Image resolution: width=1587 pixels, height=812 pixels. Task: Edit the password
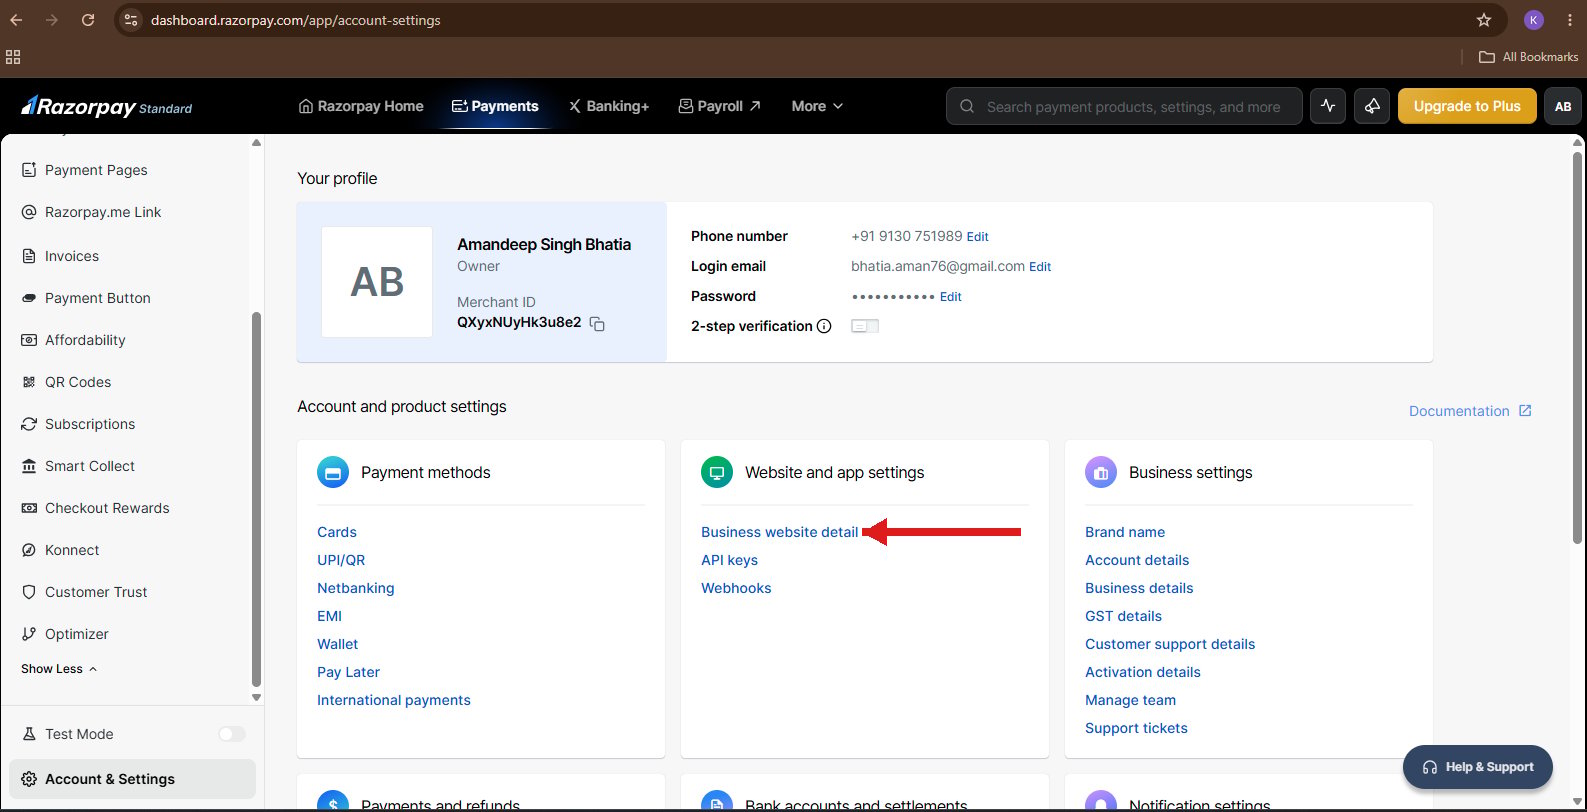point(950,297)
